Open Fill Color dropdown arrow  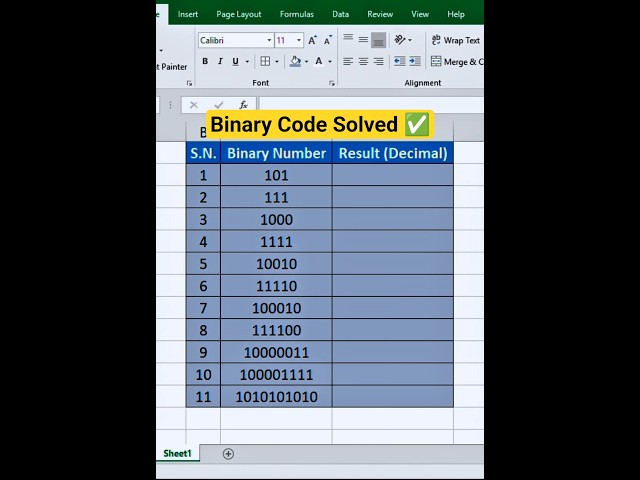click(x=307, y=62)
